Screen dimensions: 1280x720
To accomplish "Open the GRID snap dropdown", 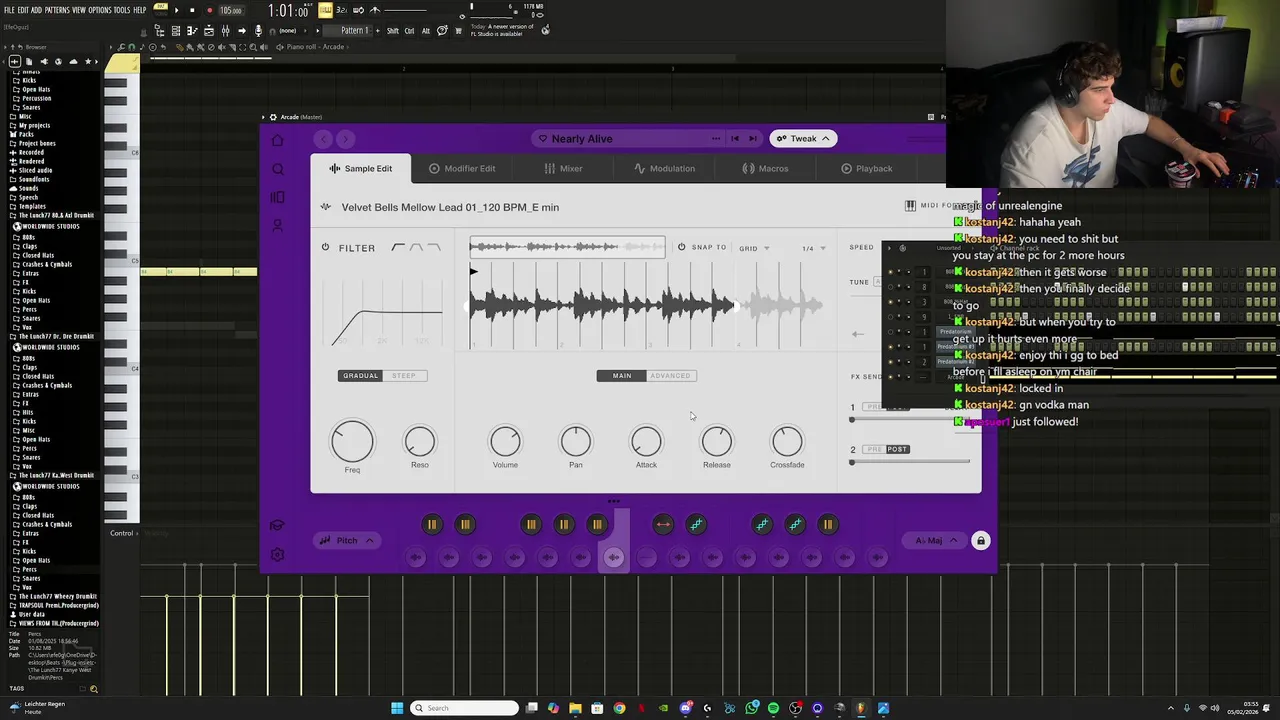I will tap(754, 248).
